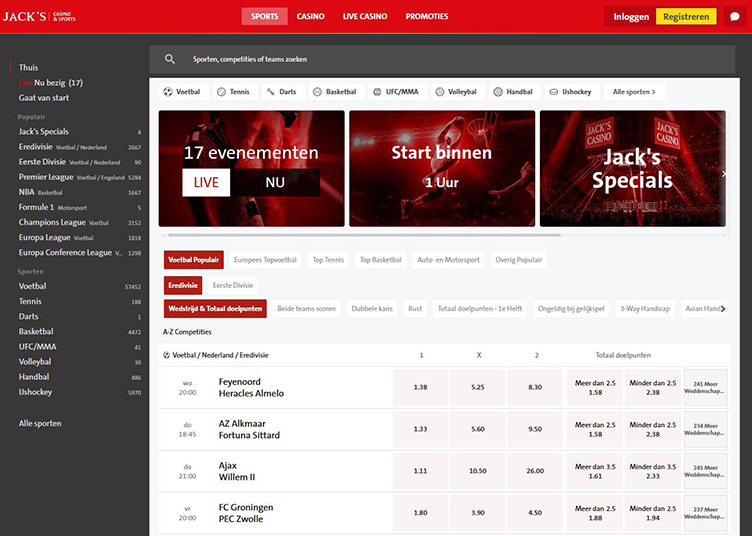
Task: Select the Dubbele kans market
Action: coord(372,309)
